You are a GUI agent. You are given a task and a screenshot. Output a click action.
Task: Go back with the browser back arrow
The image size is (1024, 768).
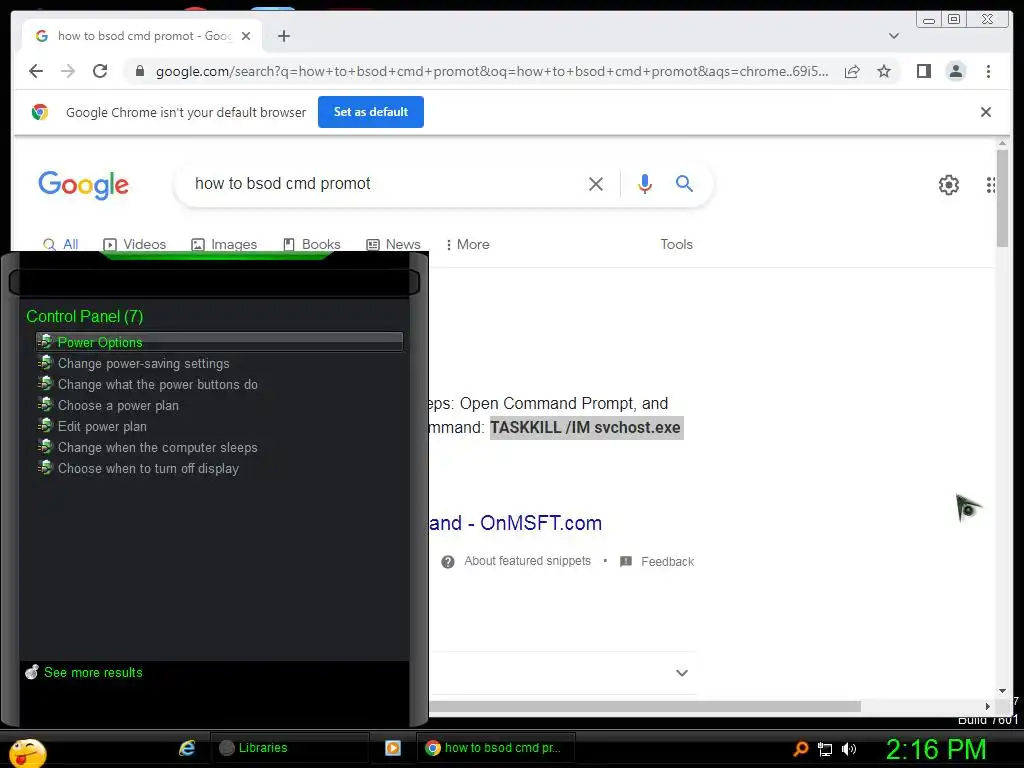point(36,71)
